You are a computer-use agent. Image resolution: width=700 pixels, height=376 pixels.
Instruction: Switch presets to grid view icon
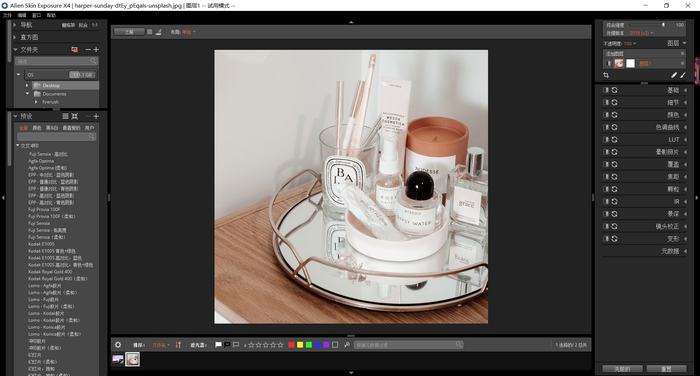[75, 116]
